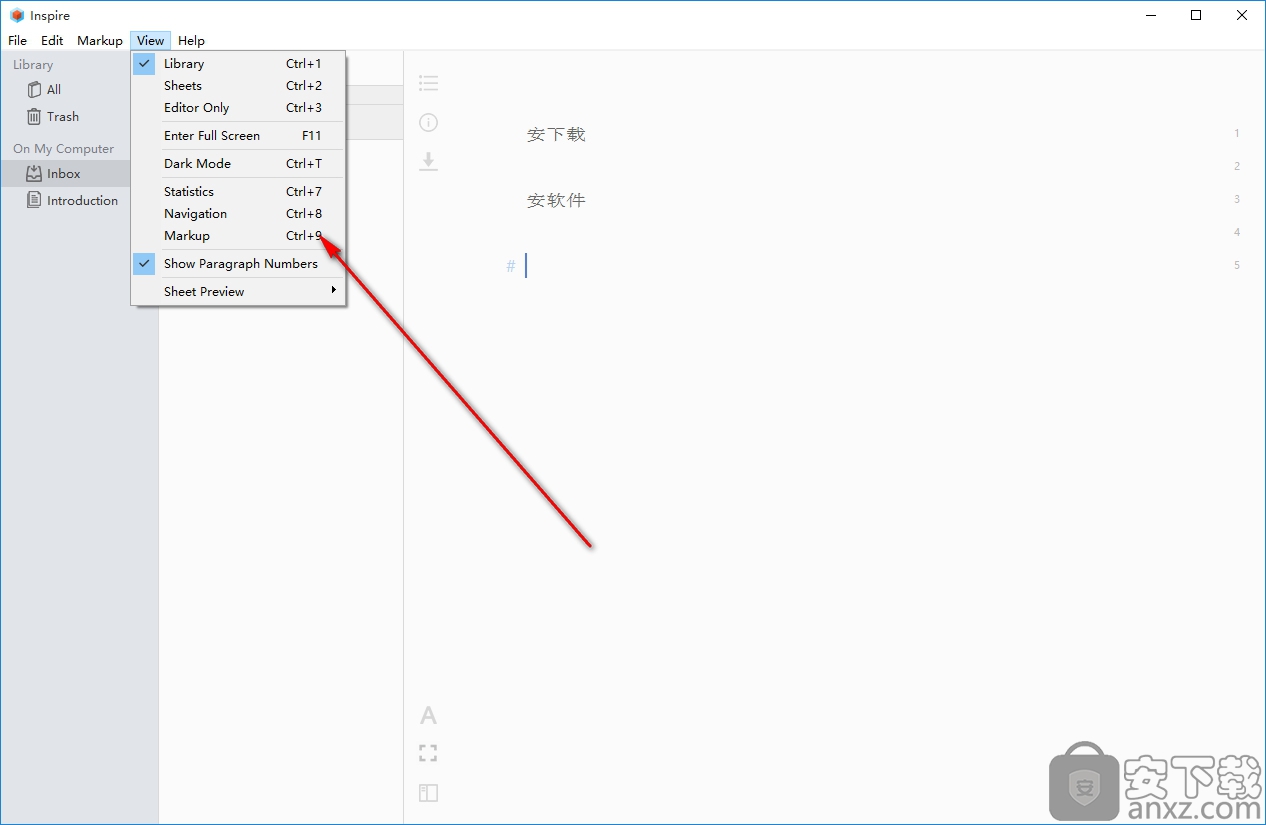Click the Introduction sheet icon

[x=34, y=200]
